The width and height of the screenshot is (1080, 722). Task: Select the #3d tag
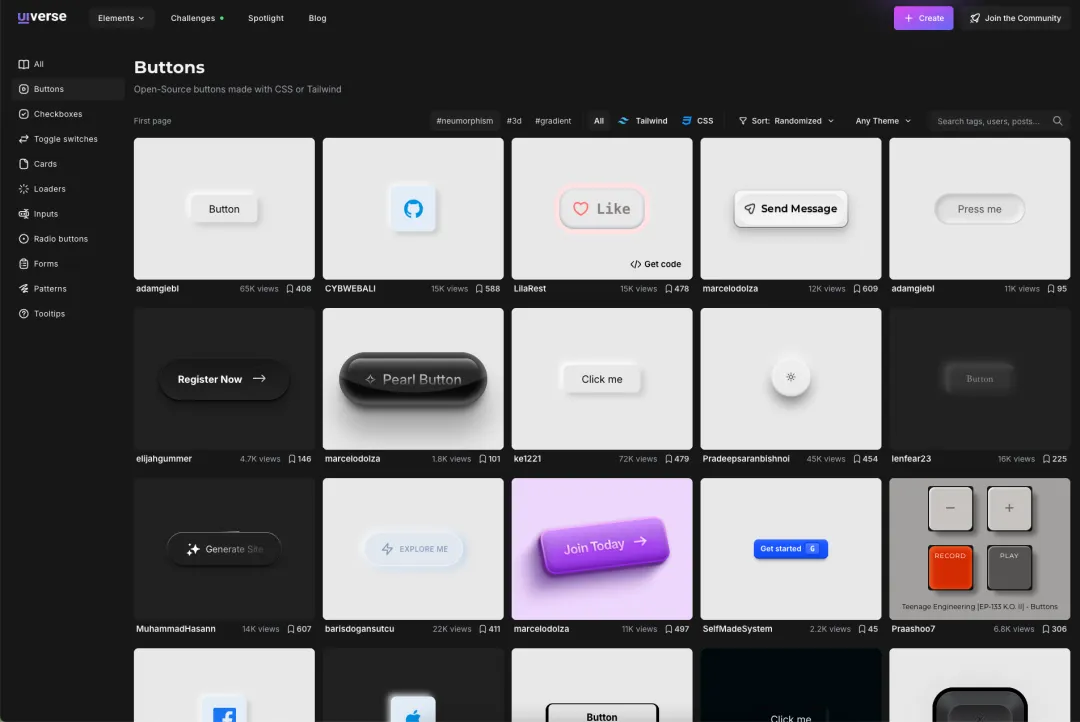coord(514,121)
